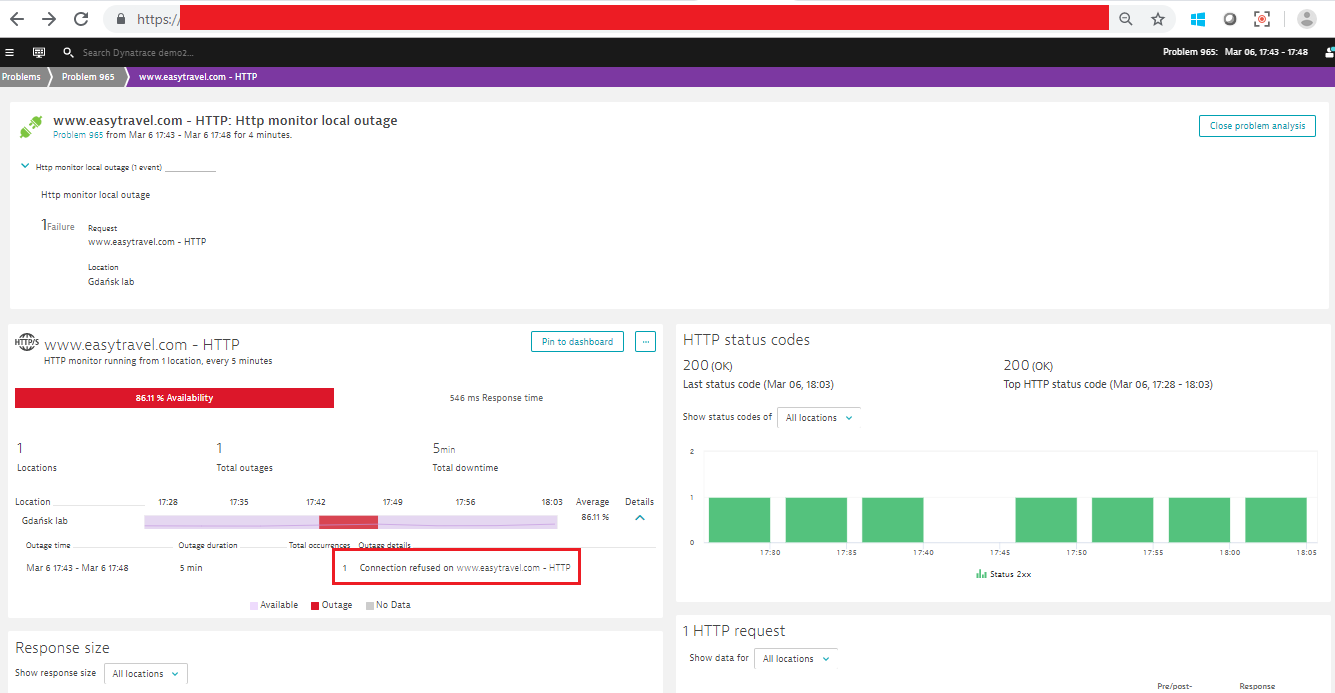Click red outage segment on availability timeline
1335x693 pixels.
pos(348,522)
